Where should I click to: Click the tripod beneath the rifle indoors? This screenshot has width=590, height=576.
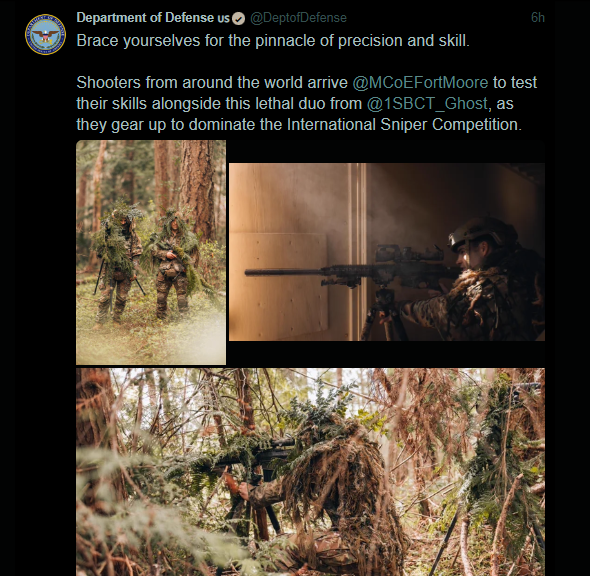click(383, 312)
